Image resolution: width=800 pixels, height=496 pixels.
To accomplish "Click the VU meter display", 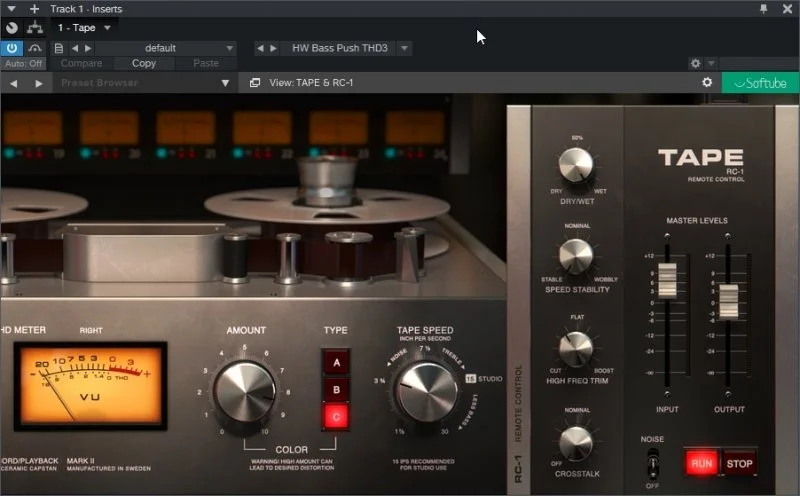I will tap(90, 386).
